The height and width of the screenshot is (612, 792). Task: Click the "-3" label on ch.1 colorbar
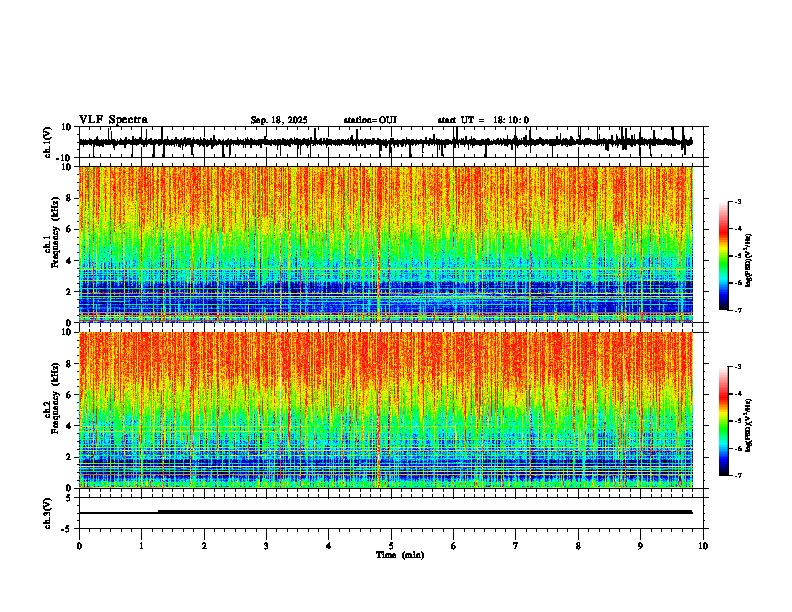[x=737, y=201]
